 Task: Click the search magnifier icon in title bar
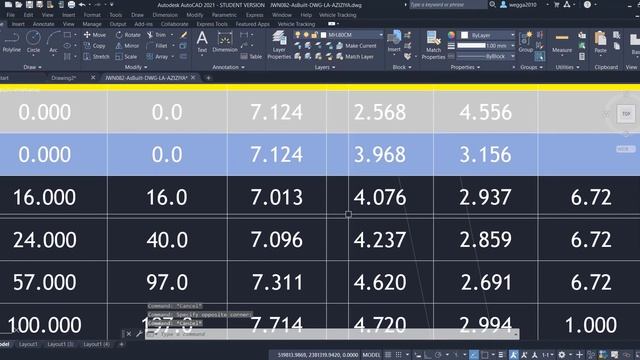pyautogui.click(x=493, y=4)
